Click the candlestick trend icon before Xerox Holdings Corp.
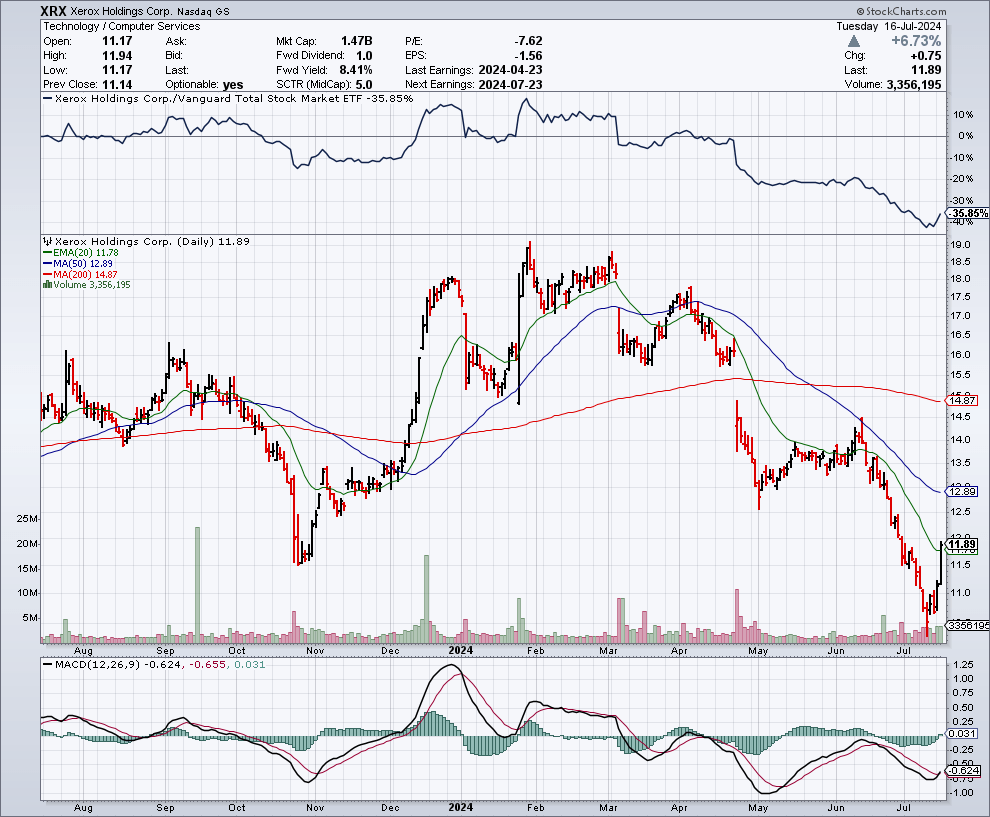This screenshot has width=990, height=817. (x=47, y=242)
